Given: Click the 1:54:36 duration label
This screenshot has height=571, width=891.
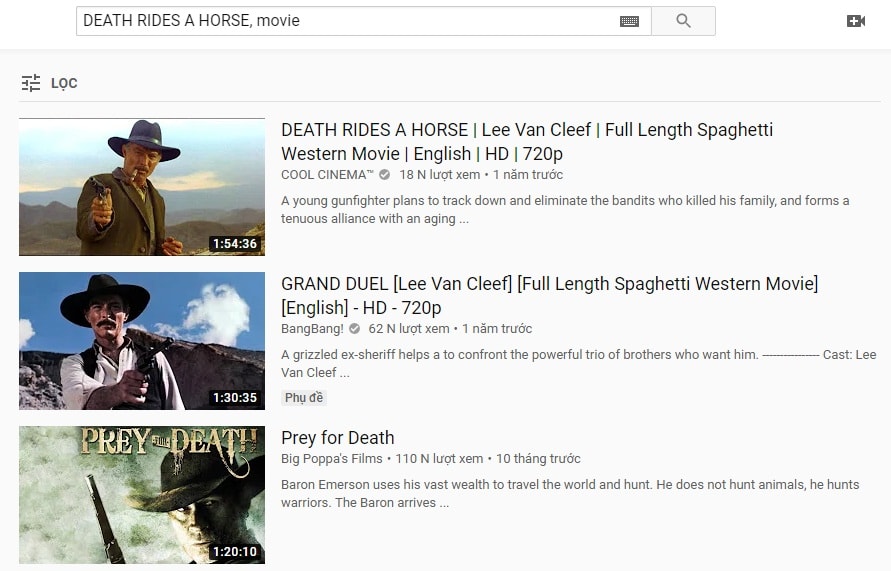Looking at the screenshot, I should [235, 244].
